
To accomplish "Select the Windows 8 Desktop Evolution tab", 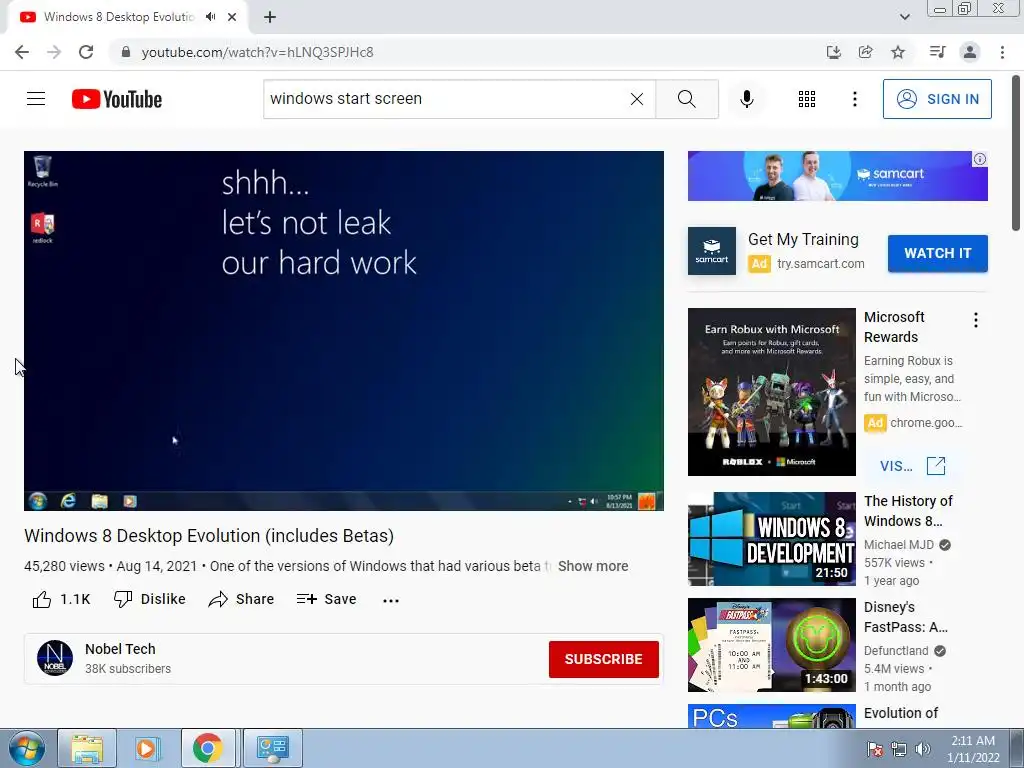I will (118, 17).
